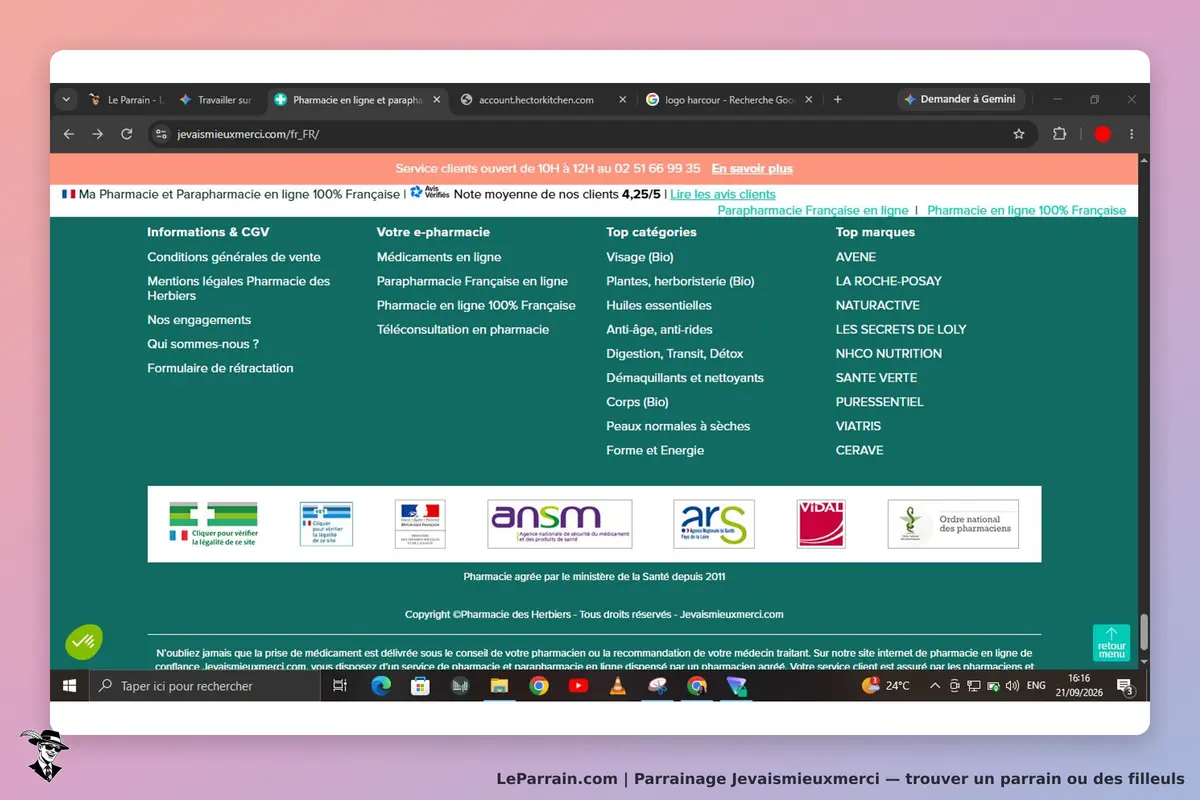Click the browser forward arrow
Viewport: 1200px width, 800px height.
[97, 134]
